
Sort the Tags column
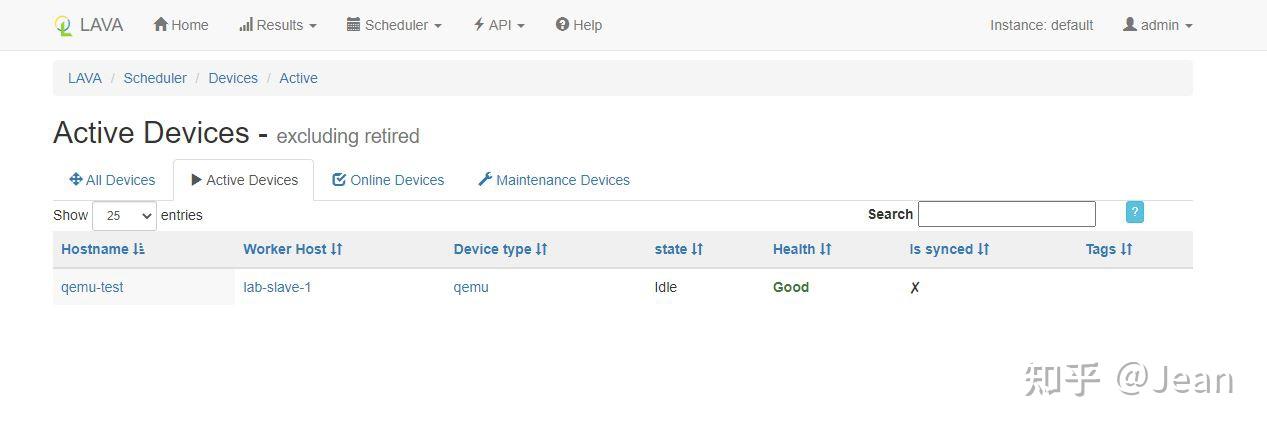pyautogui.click(x=1126, y=249)
